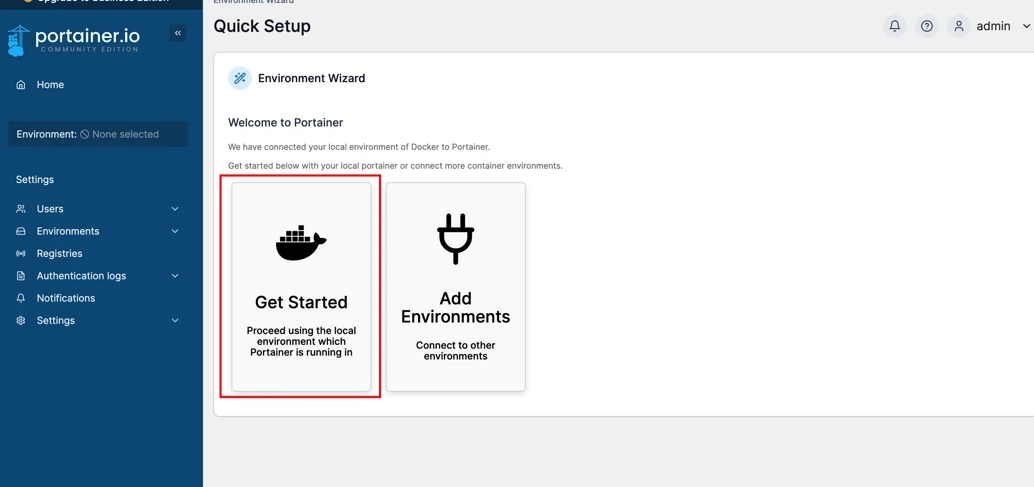Open the notifications bell in header
This screenshot has width=1034, height=487.
pyautogui.click(x=895, y=26)
